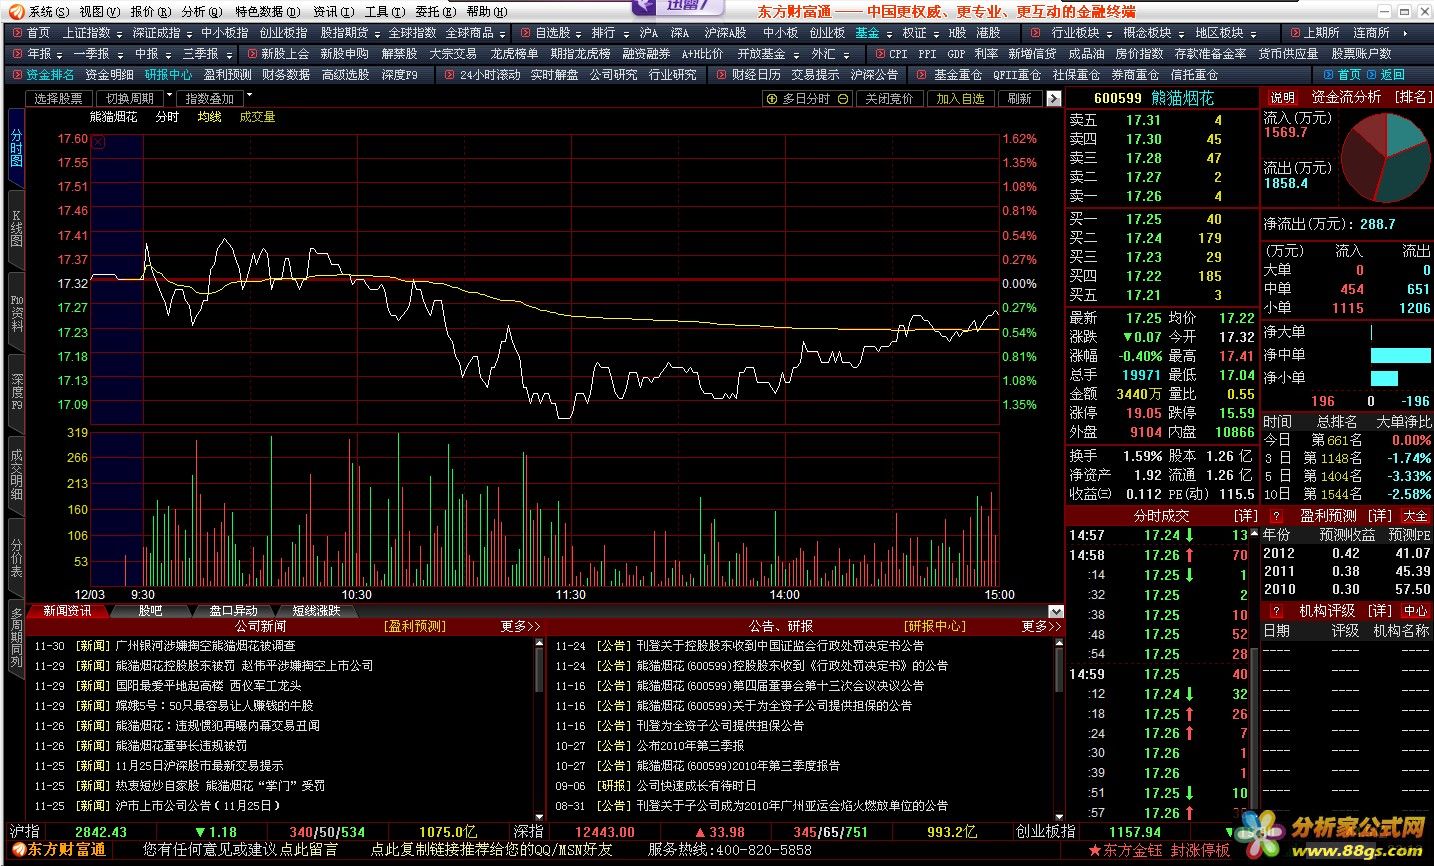Switch to the 短线涨跌 tab

tap(316, 610)
